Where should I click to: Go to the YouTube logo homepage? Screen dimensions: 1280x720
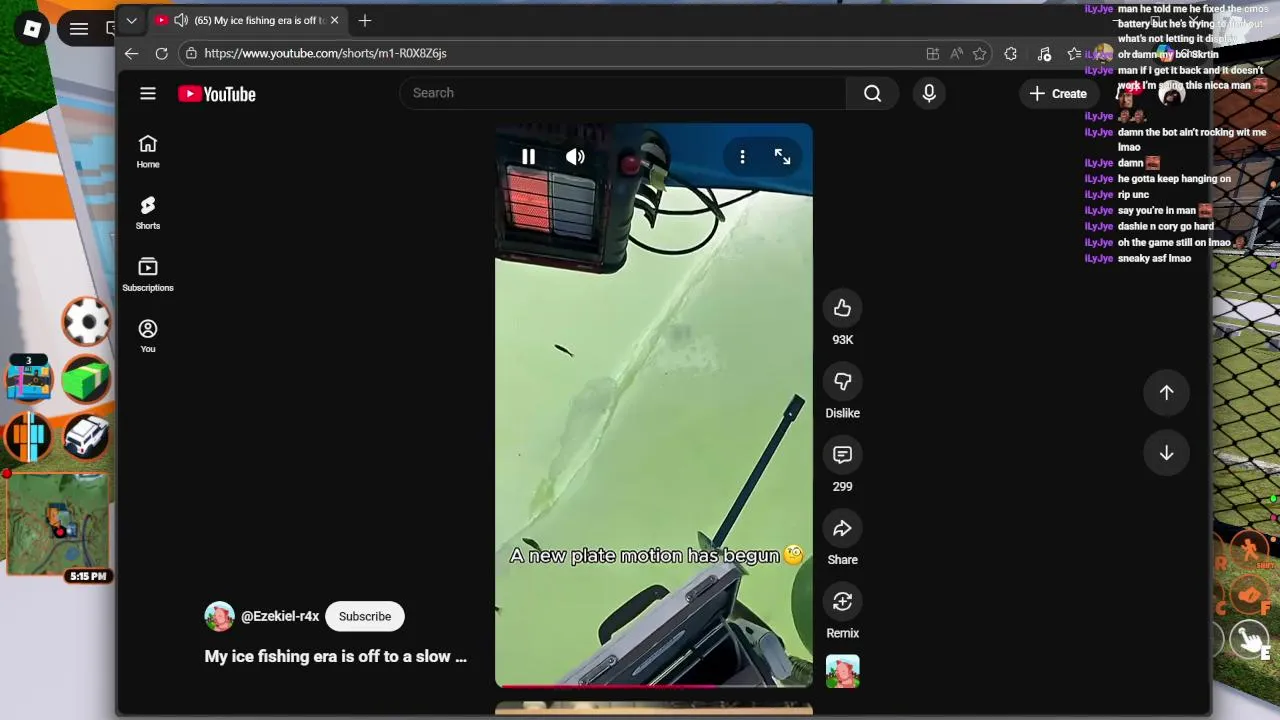217,94
